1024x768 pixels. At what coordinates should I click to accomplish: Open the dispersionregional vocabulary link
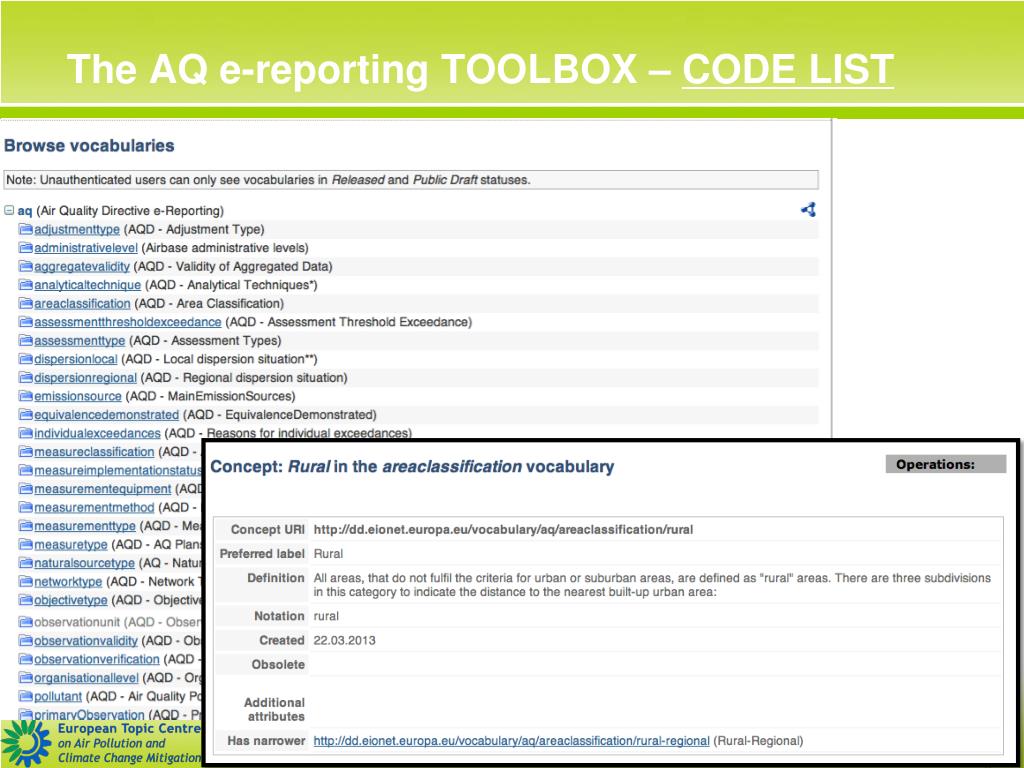coord(86,377)
